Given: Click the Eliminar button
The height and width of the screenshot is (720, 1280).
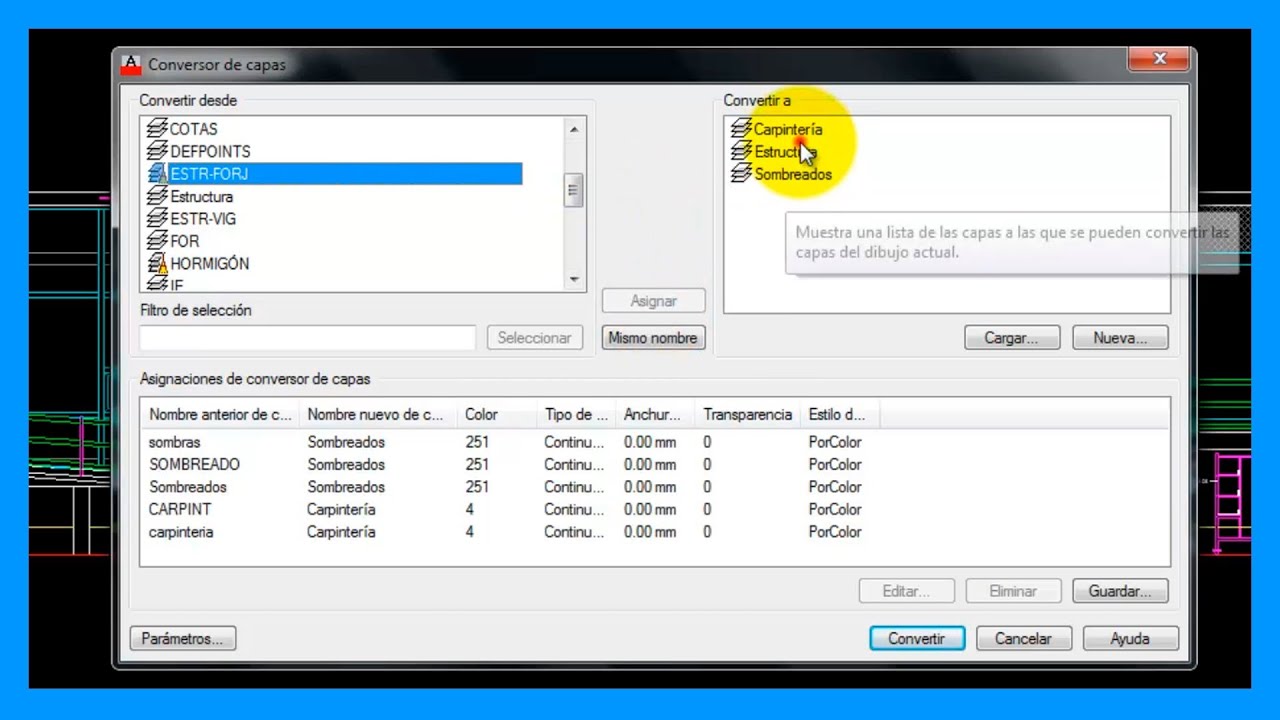Looking at the screenshot, I should [1013, 591].
